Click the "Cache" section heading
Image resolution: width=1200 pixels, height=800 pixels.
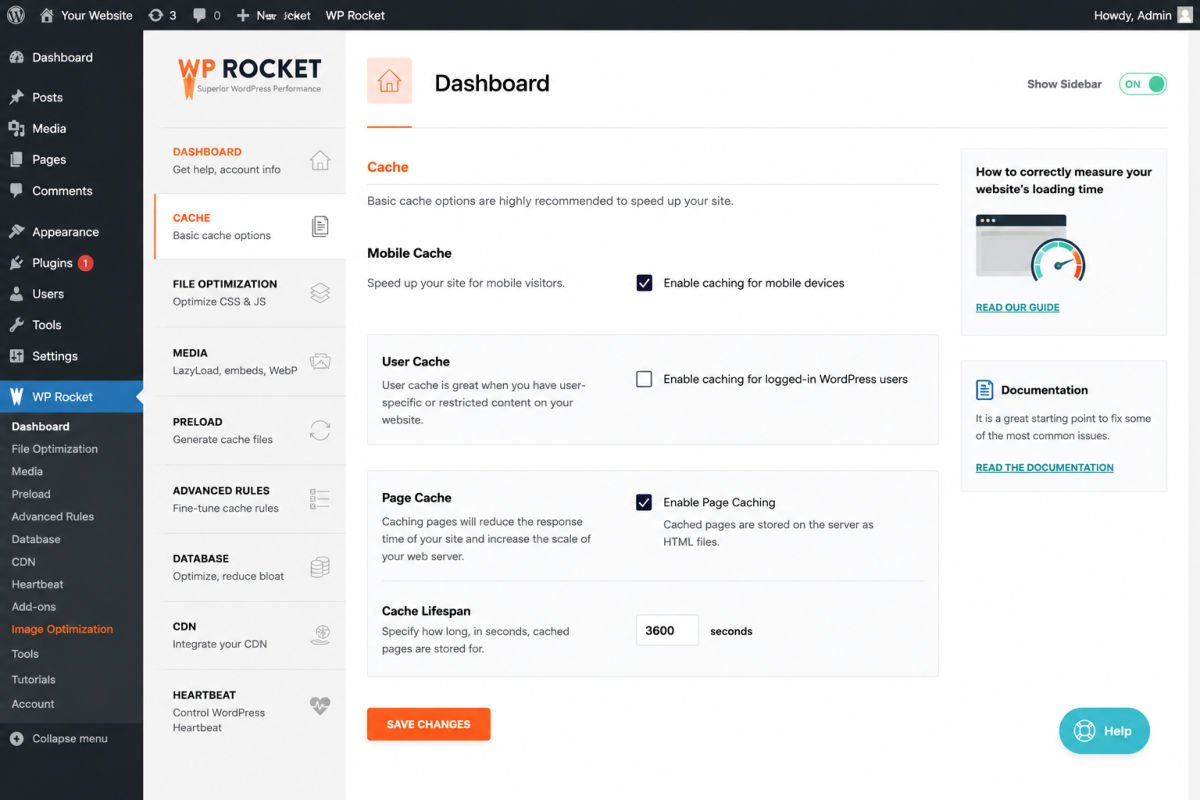point(388,167)
